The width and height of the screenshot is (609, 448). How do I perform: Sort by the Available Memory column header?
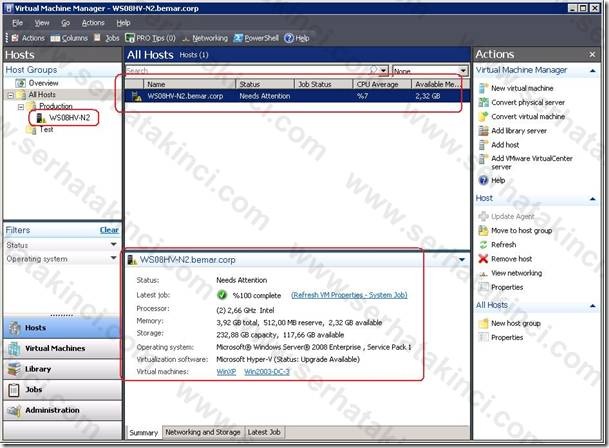pos(440,84)
